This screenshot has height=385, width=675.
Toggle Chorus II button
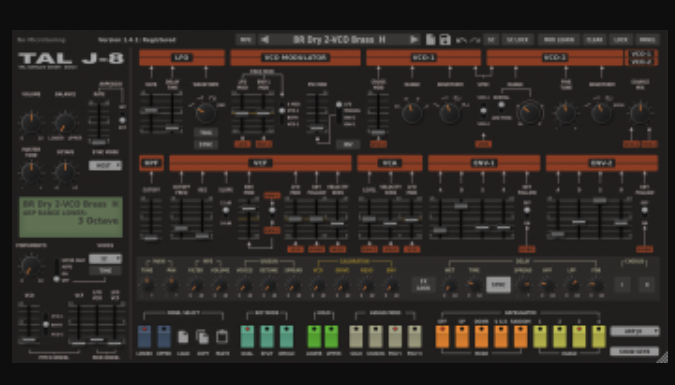647,285
